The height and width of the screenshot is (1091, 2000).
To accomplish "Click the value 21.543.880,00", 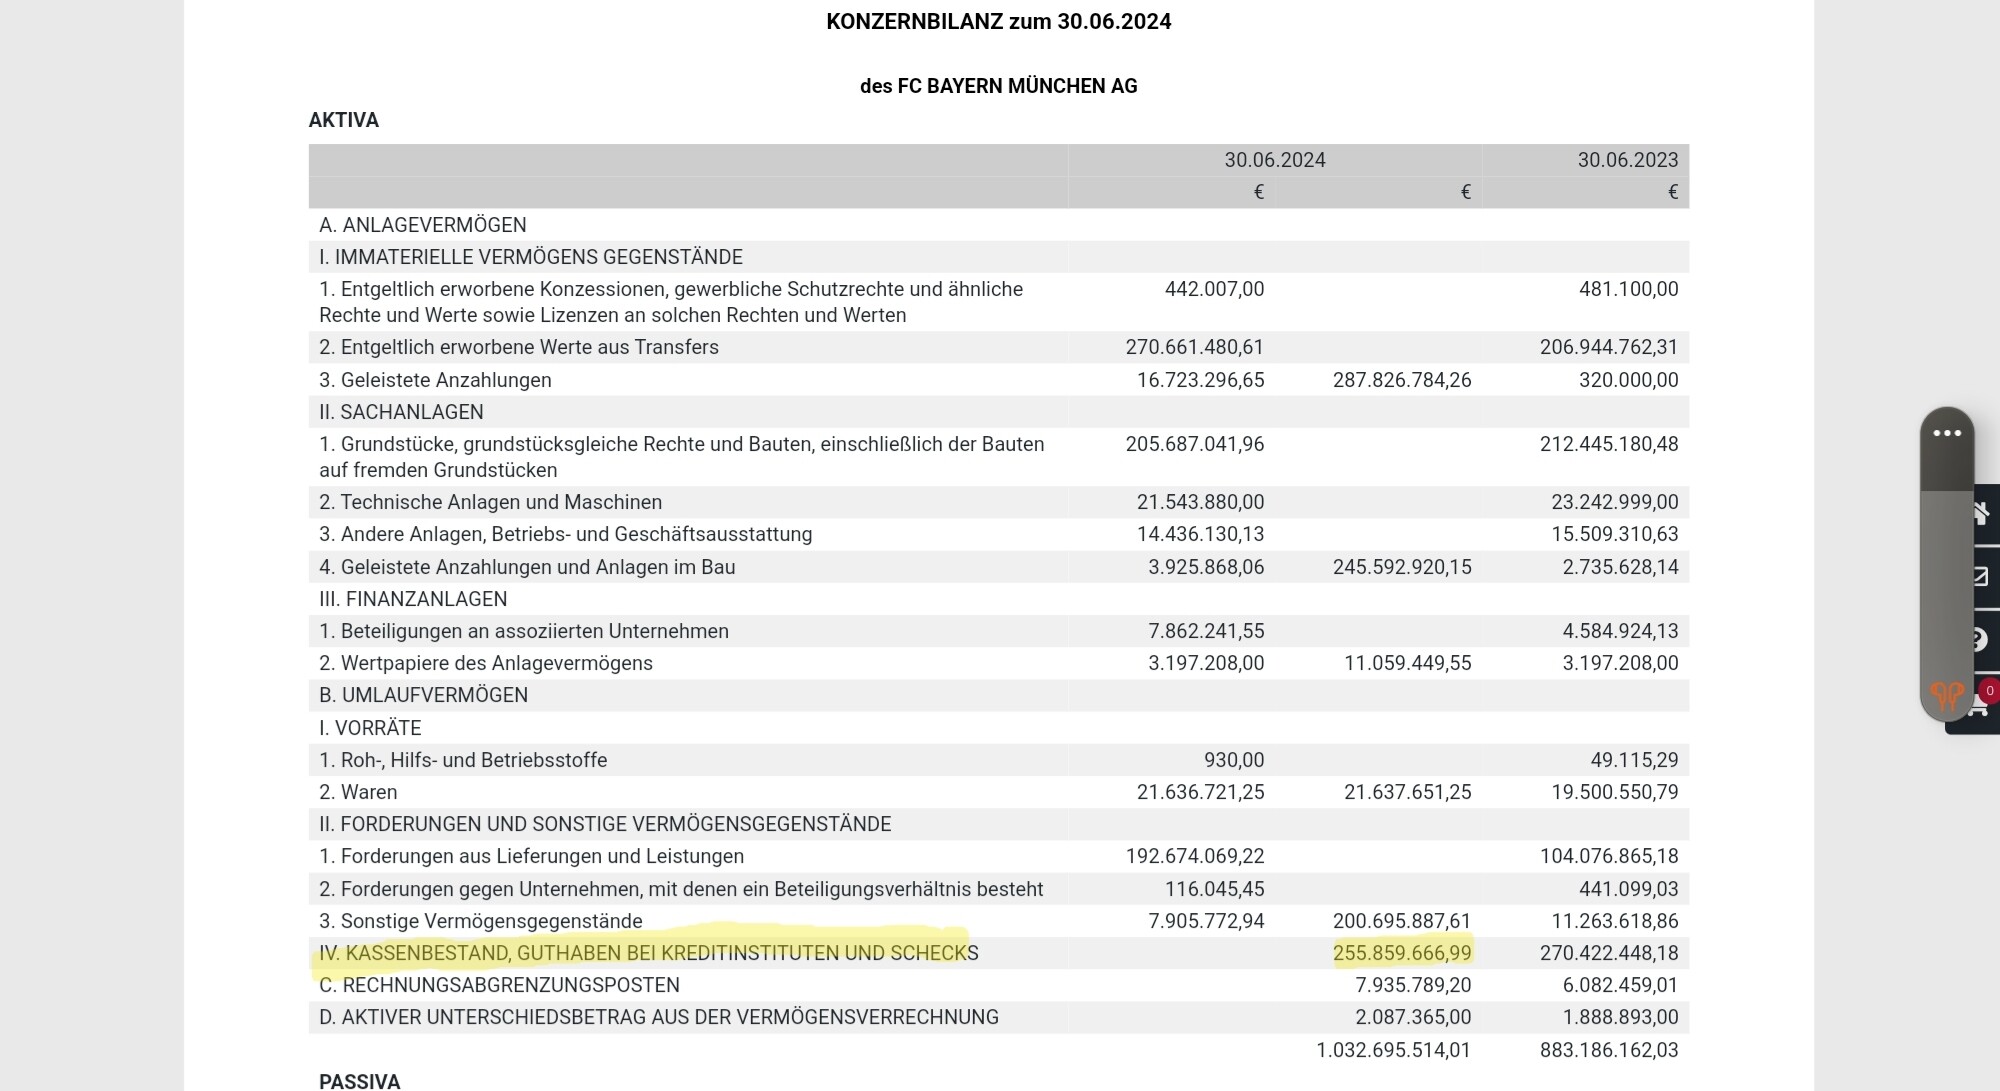I will (1200, 502).
